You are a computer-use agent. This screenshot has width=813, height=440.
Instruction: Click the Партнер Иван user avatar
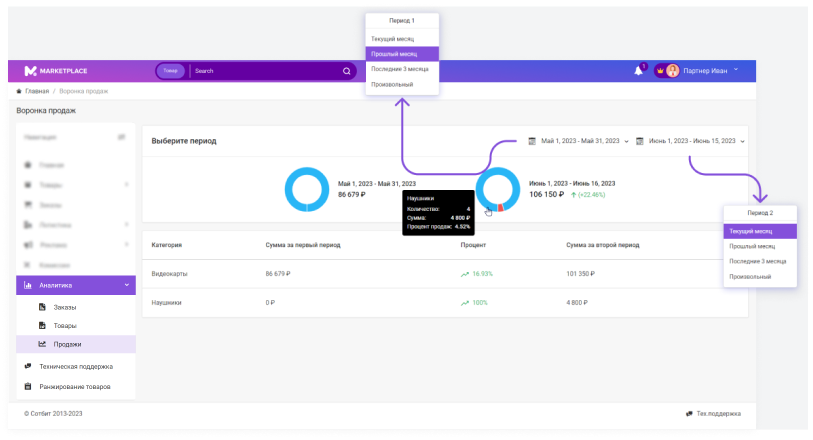(672, 71)
